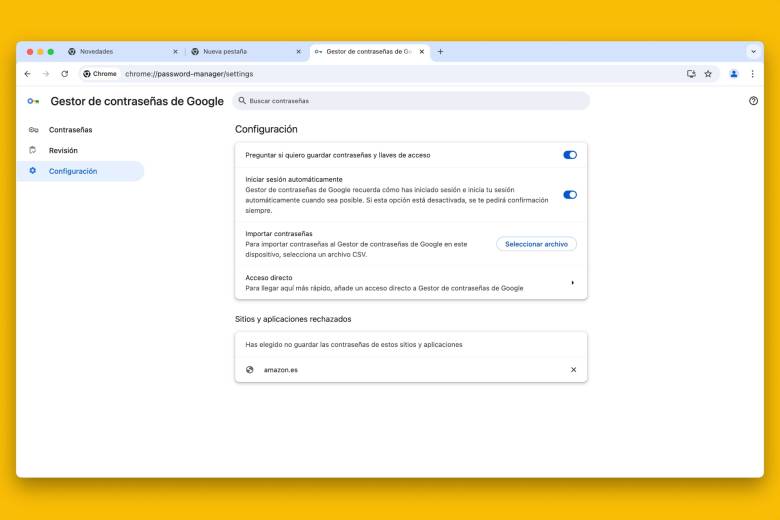Click the Google Password Manager key logo
This screenshot has height=520, width=780.
click(33, 101)
